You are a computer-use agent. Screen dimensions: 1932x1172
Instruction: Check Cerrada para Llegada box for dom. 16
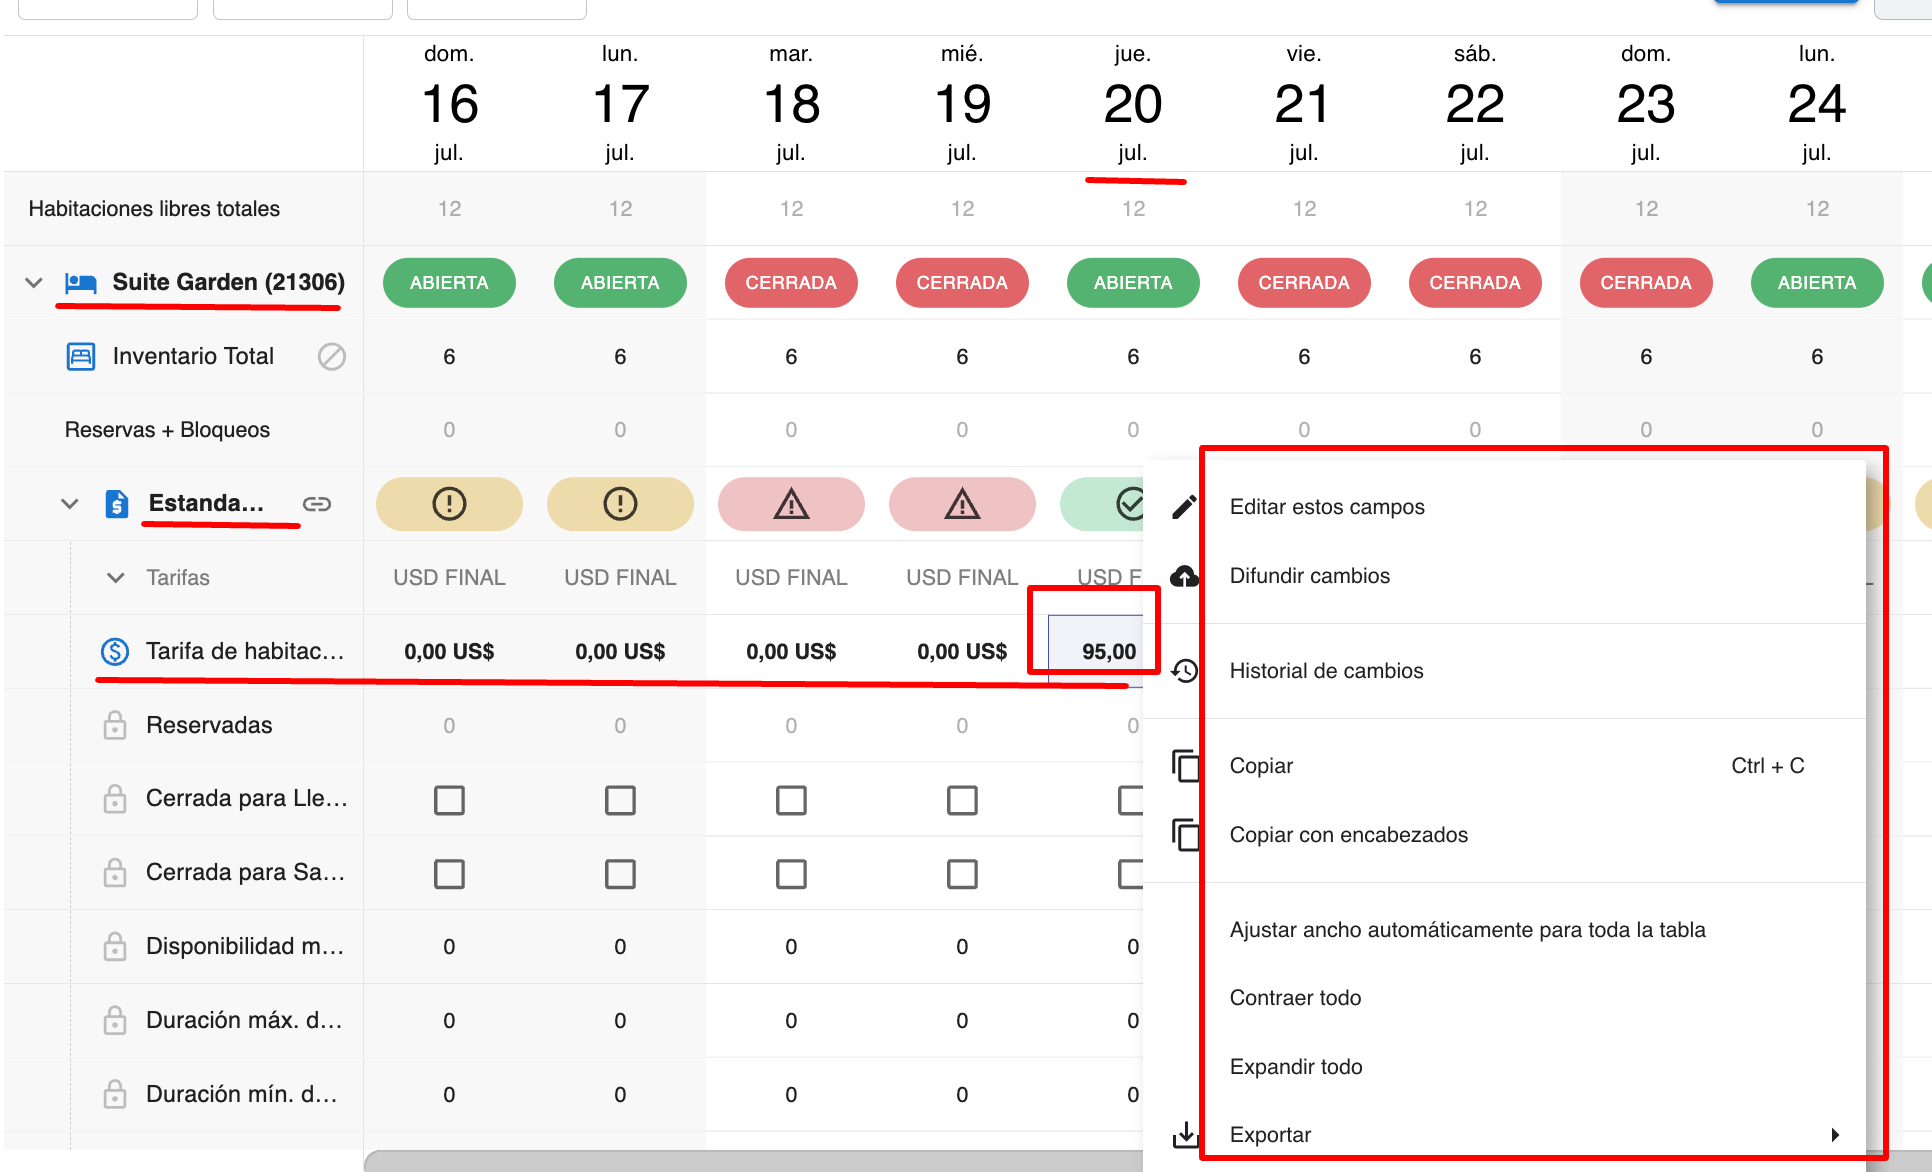pyautogui.click(x=449, y=800)
